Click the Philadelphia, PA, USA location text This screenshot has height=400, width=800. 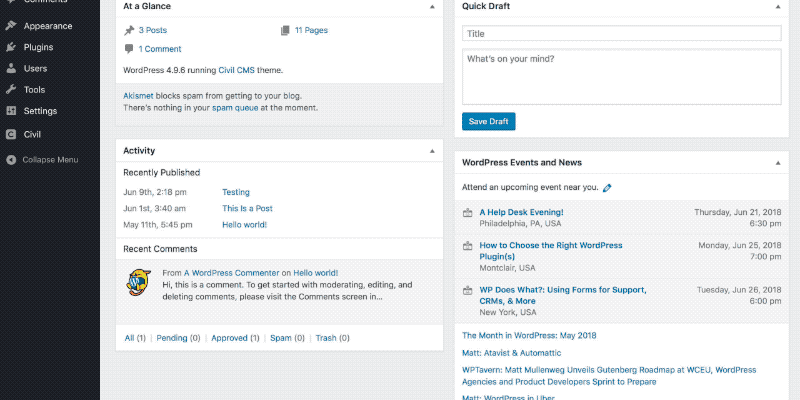[520, 224]
